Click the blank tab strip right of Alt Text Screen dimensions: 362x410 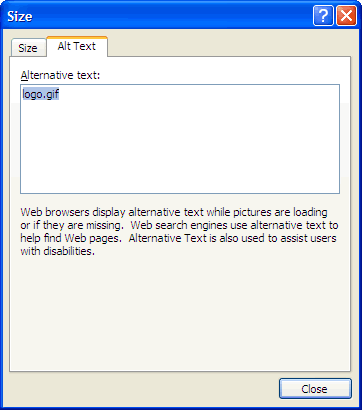tap(230, 45)
